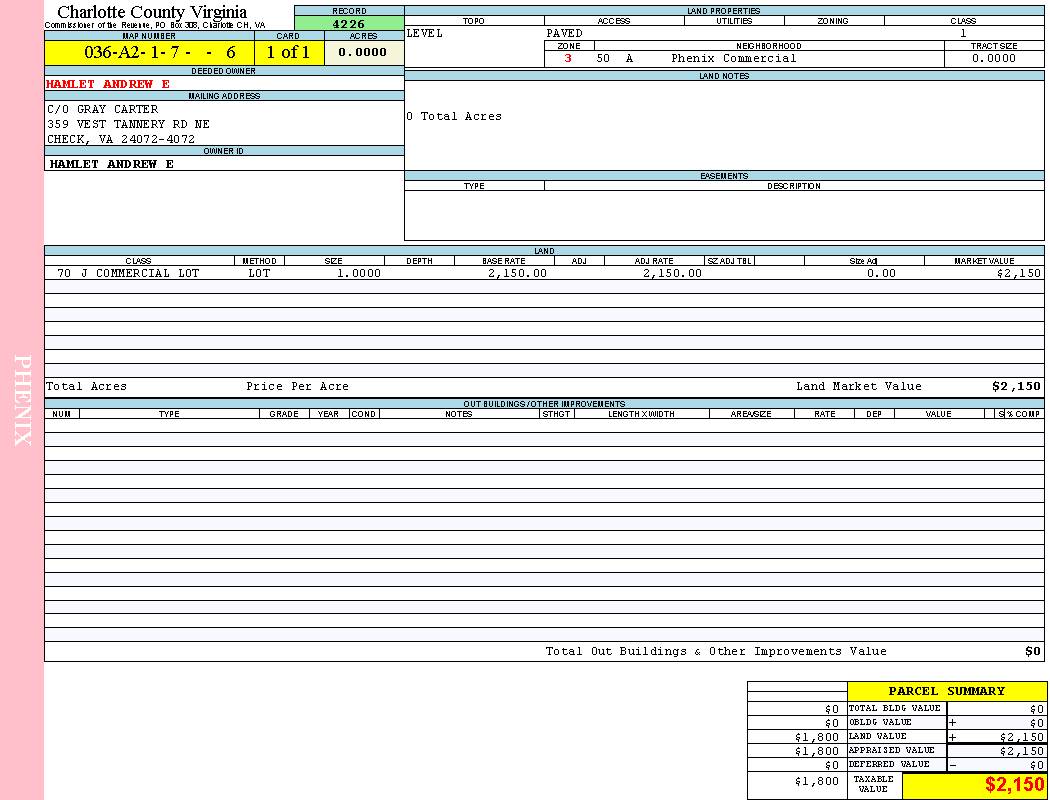Viewport: 1050px width, 800px height.
Task: Click the Charlotte County Virginia title
Action: (x=152, y=12)
